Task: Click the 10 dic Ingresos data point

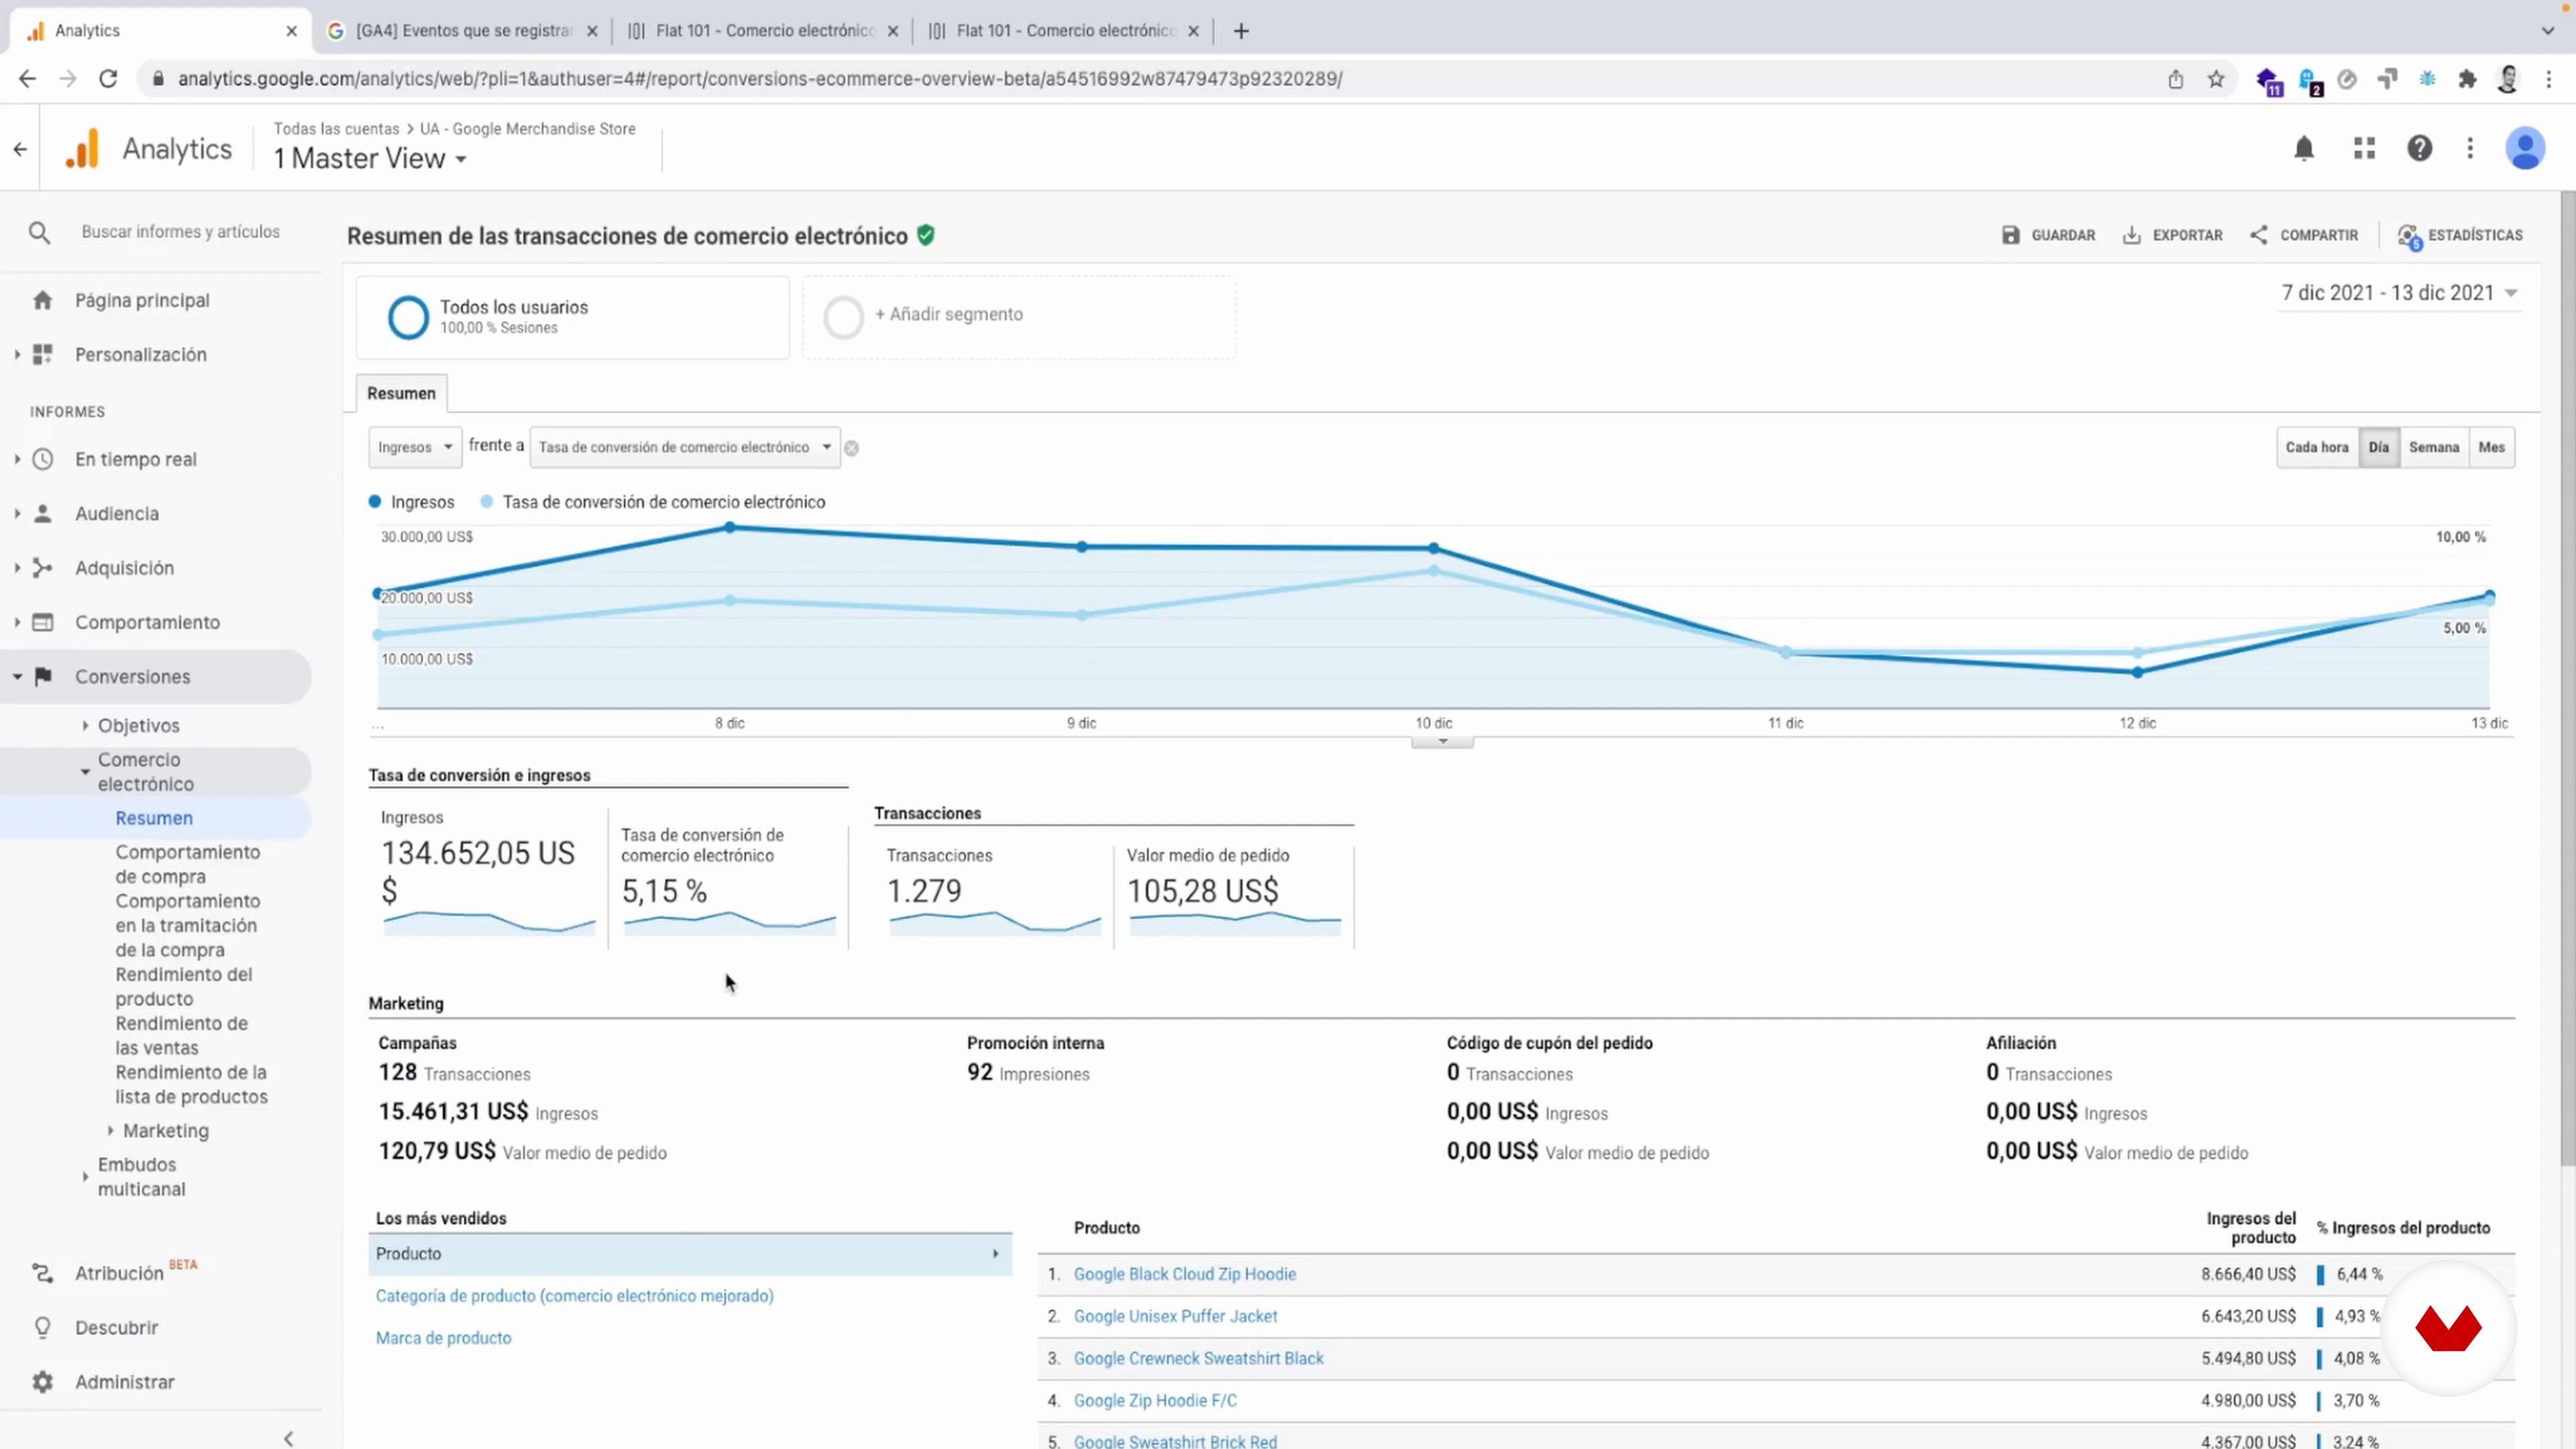Action: 1433,548
